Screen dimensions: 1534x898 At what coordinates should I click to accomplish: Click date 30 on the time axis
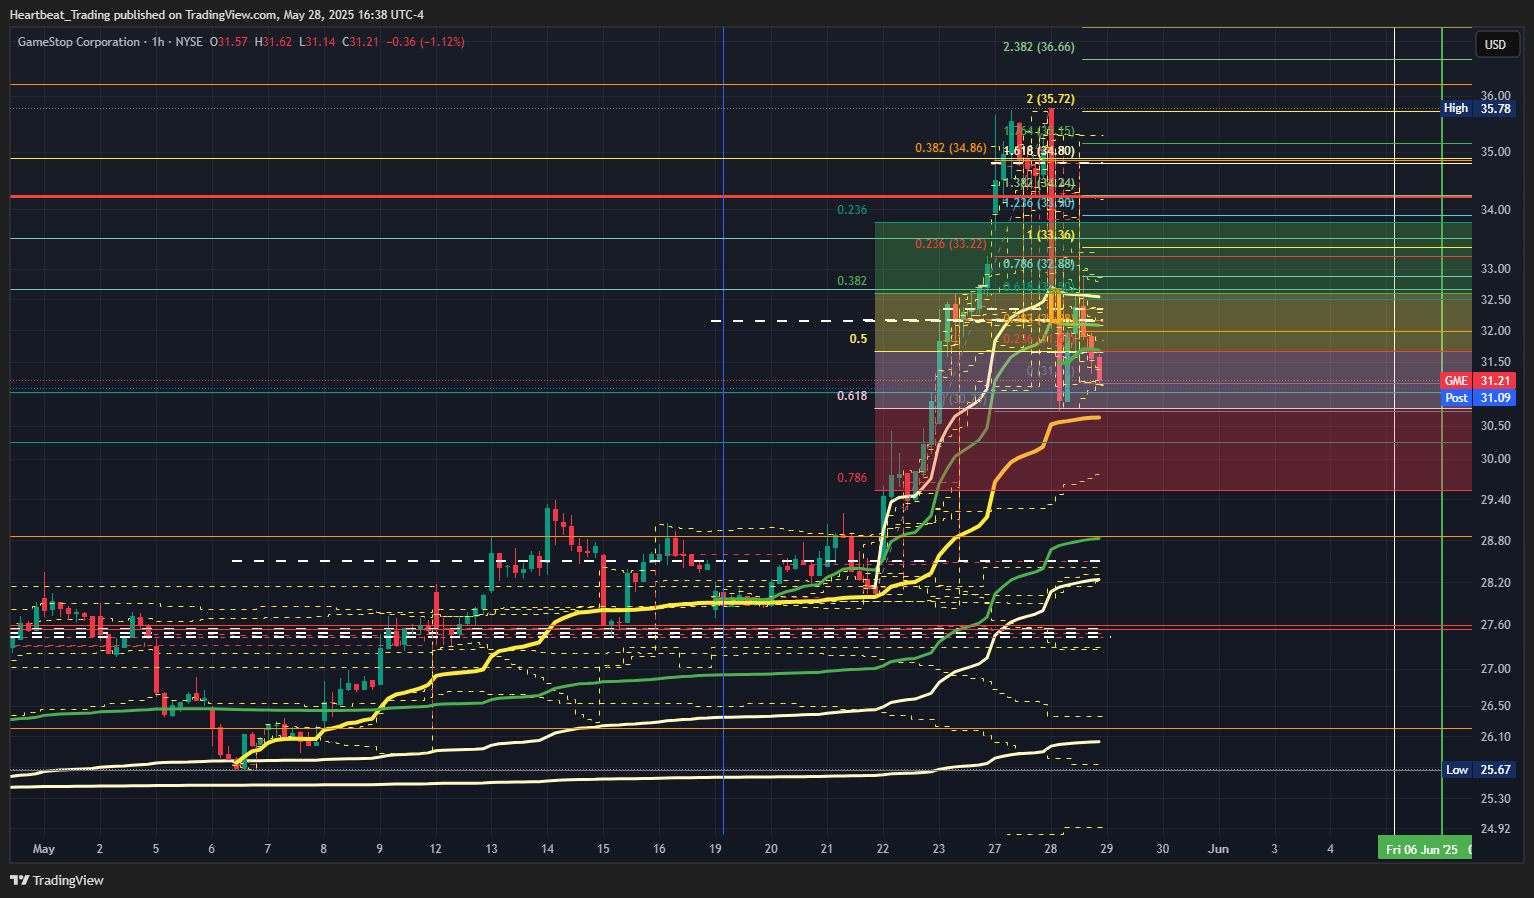(1162, 849)
